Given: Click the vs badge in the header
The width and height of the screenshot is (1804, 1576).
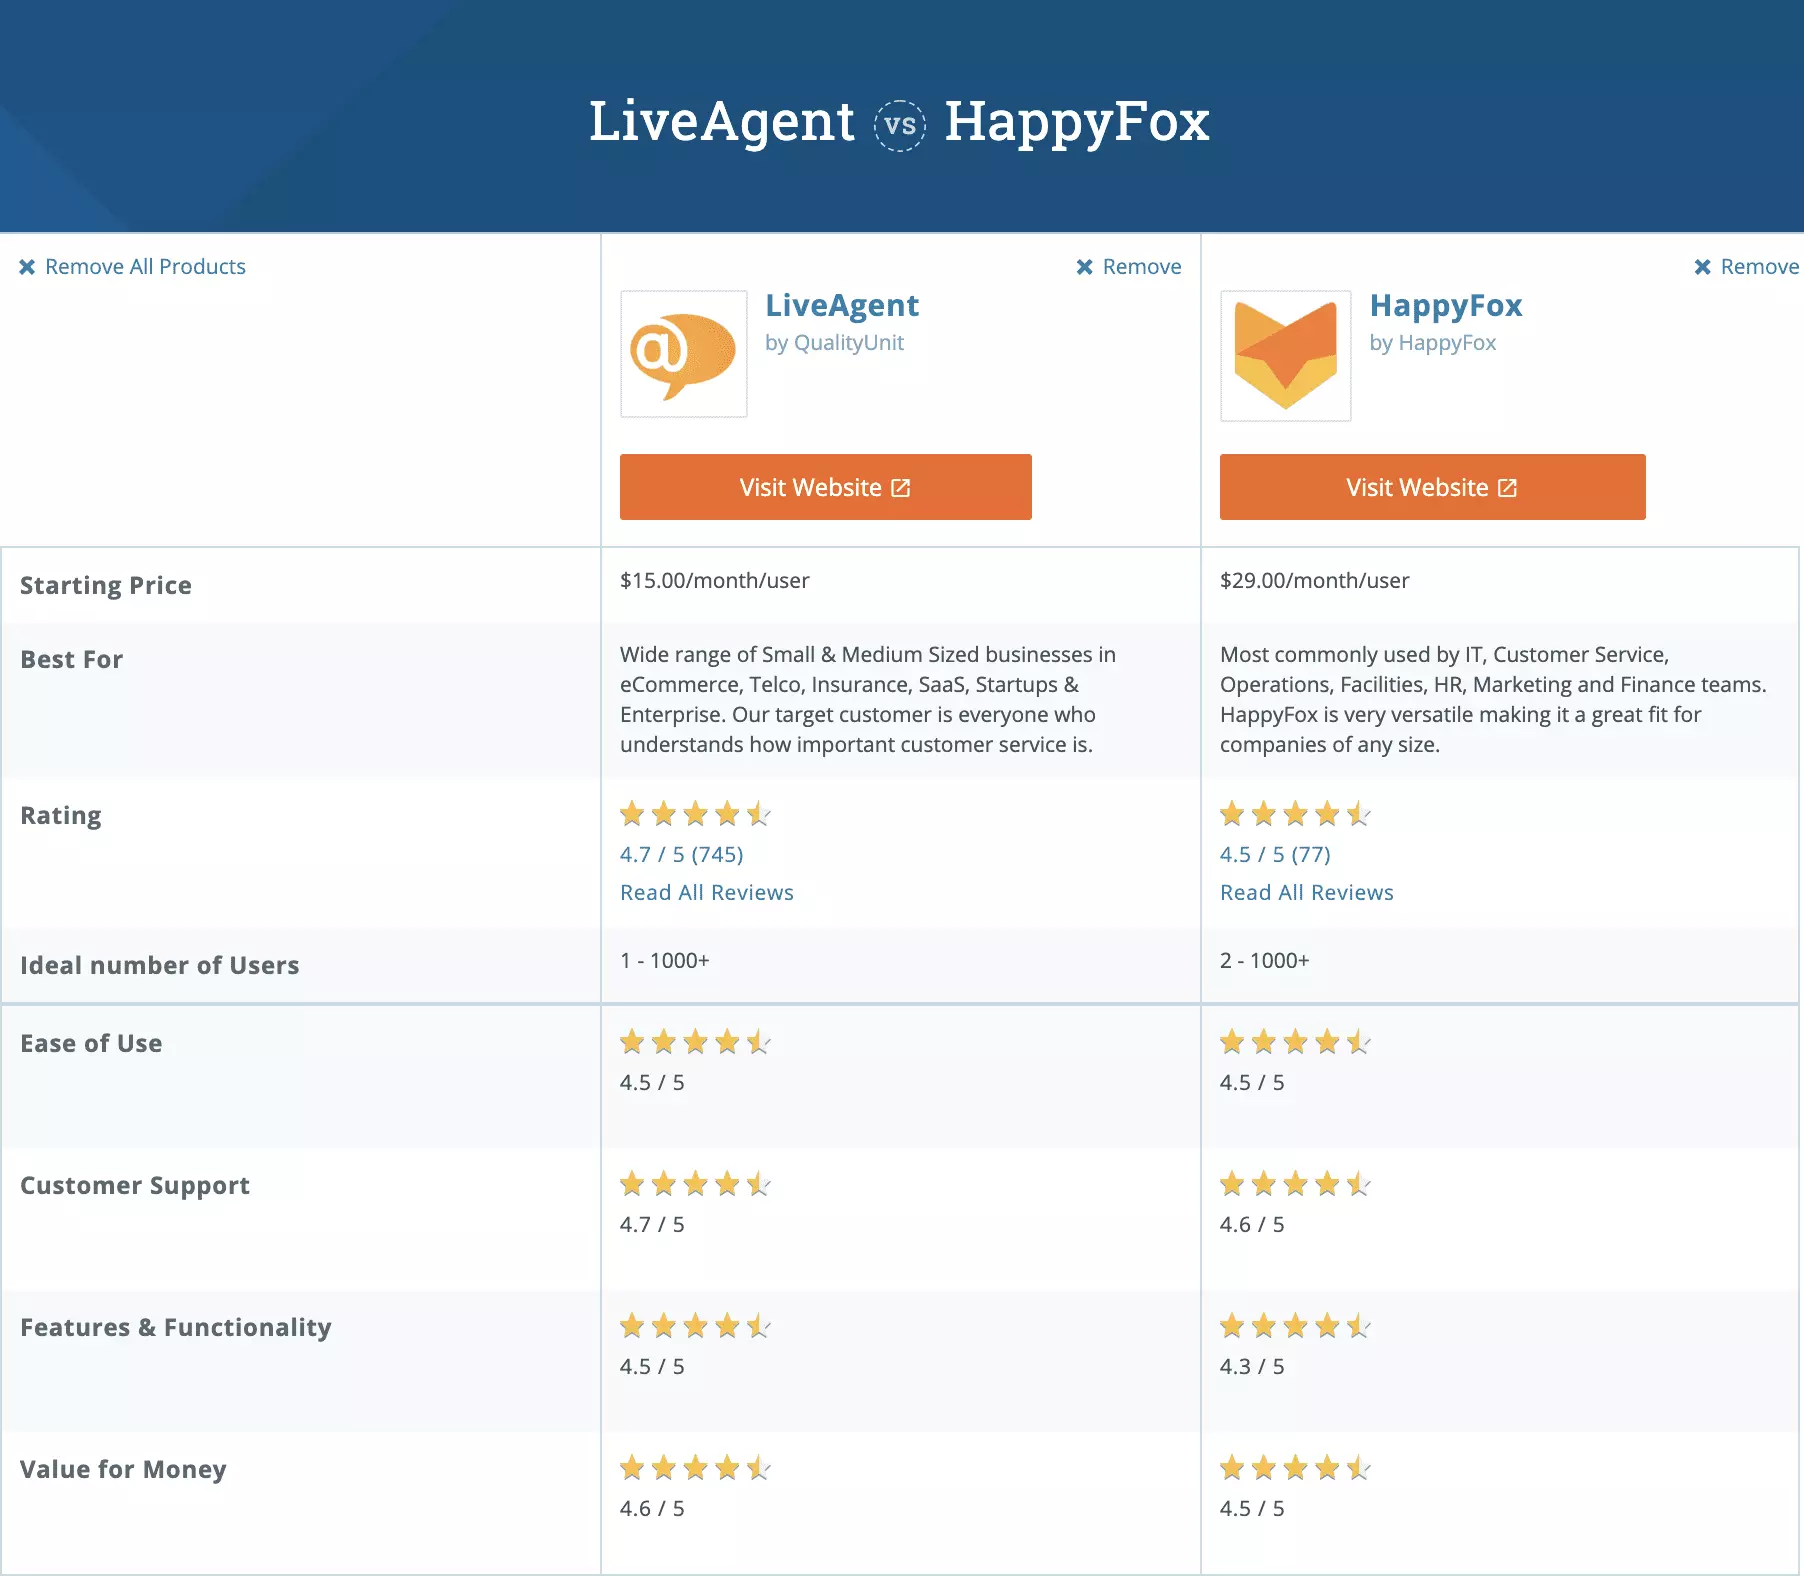Looking at the screenshot, I should click(900, 123).
